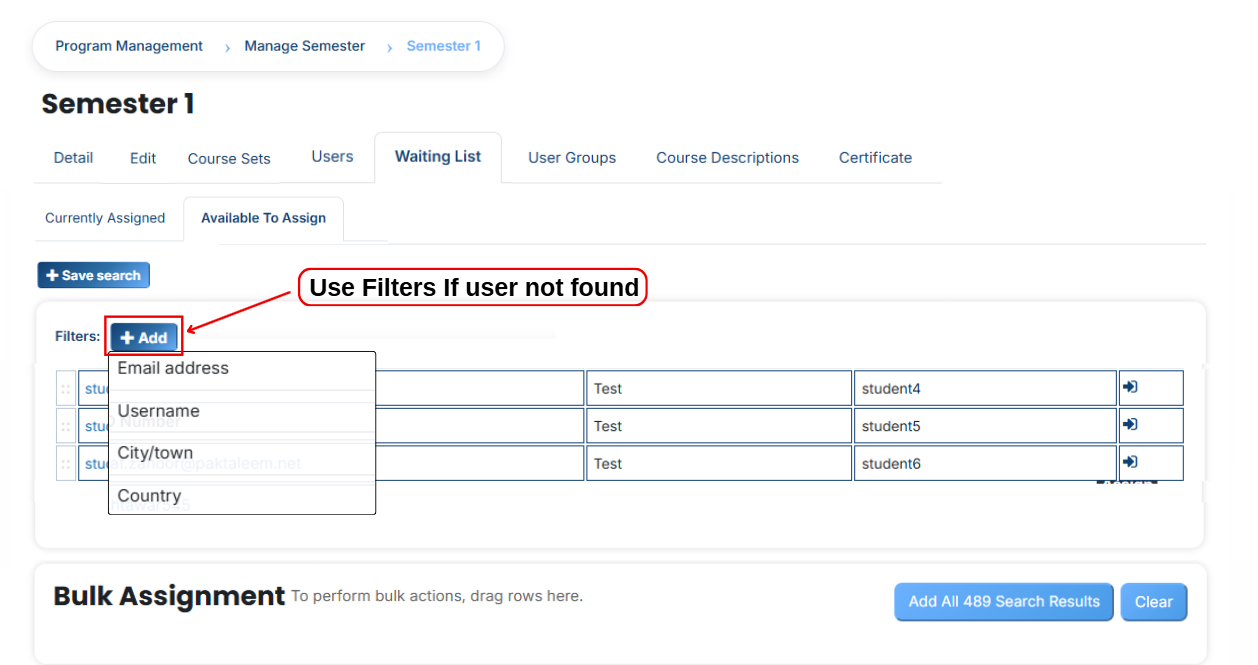Click the student5 username cell
This screenshot has width=1258, height=665.
coord(985,426)
